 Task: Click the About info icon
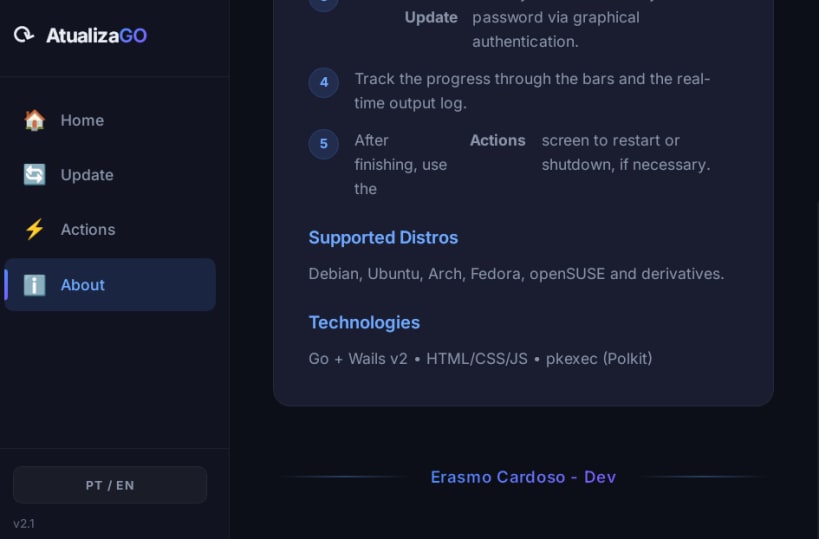click(35, 285)
